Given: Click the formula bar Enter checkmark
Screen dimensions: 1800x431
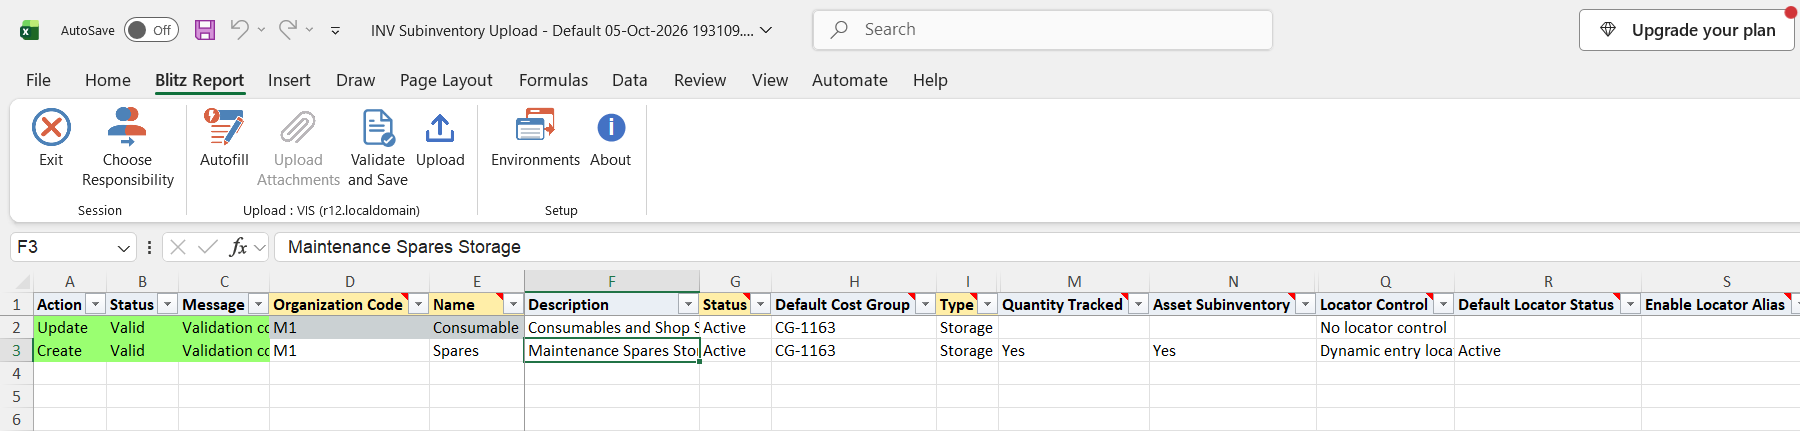Looking at the screenshot, I should pyautogui.click(x=208, y=247).
